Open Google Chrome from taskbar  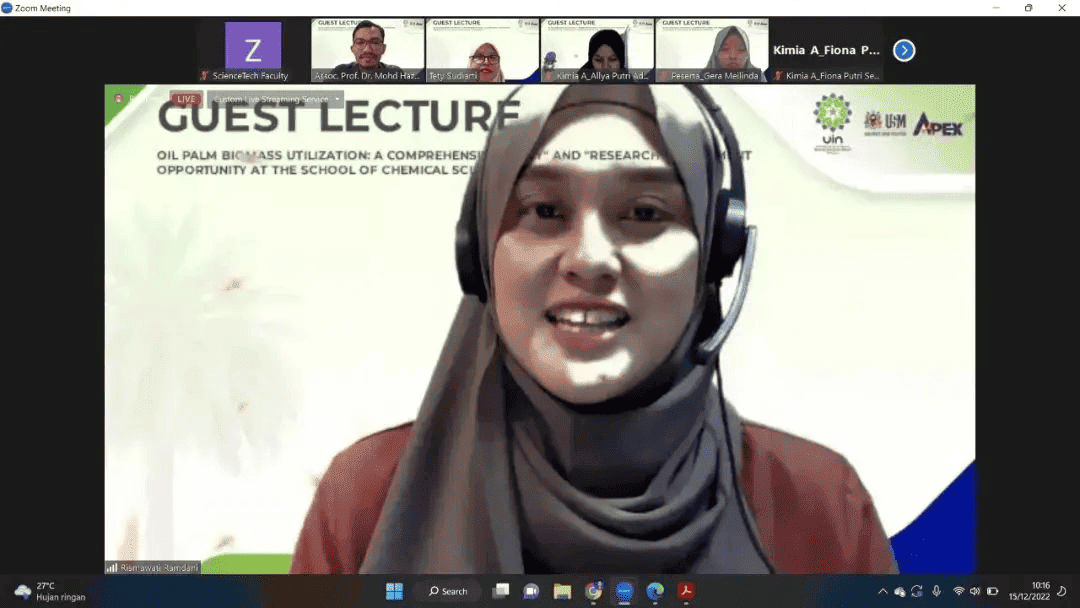(x=594, y=591)
